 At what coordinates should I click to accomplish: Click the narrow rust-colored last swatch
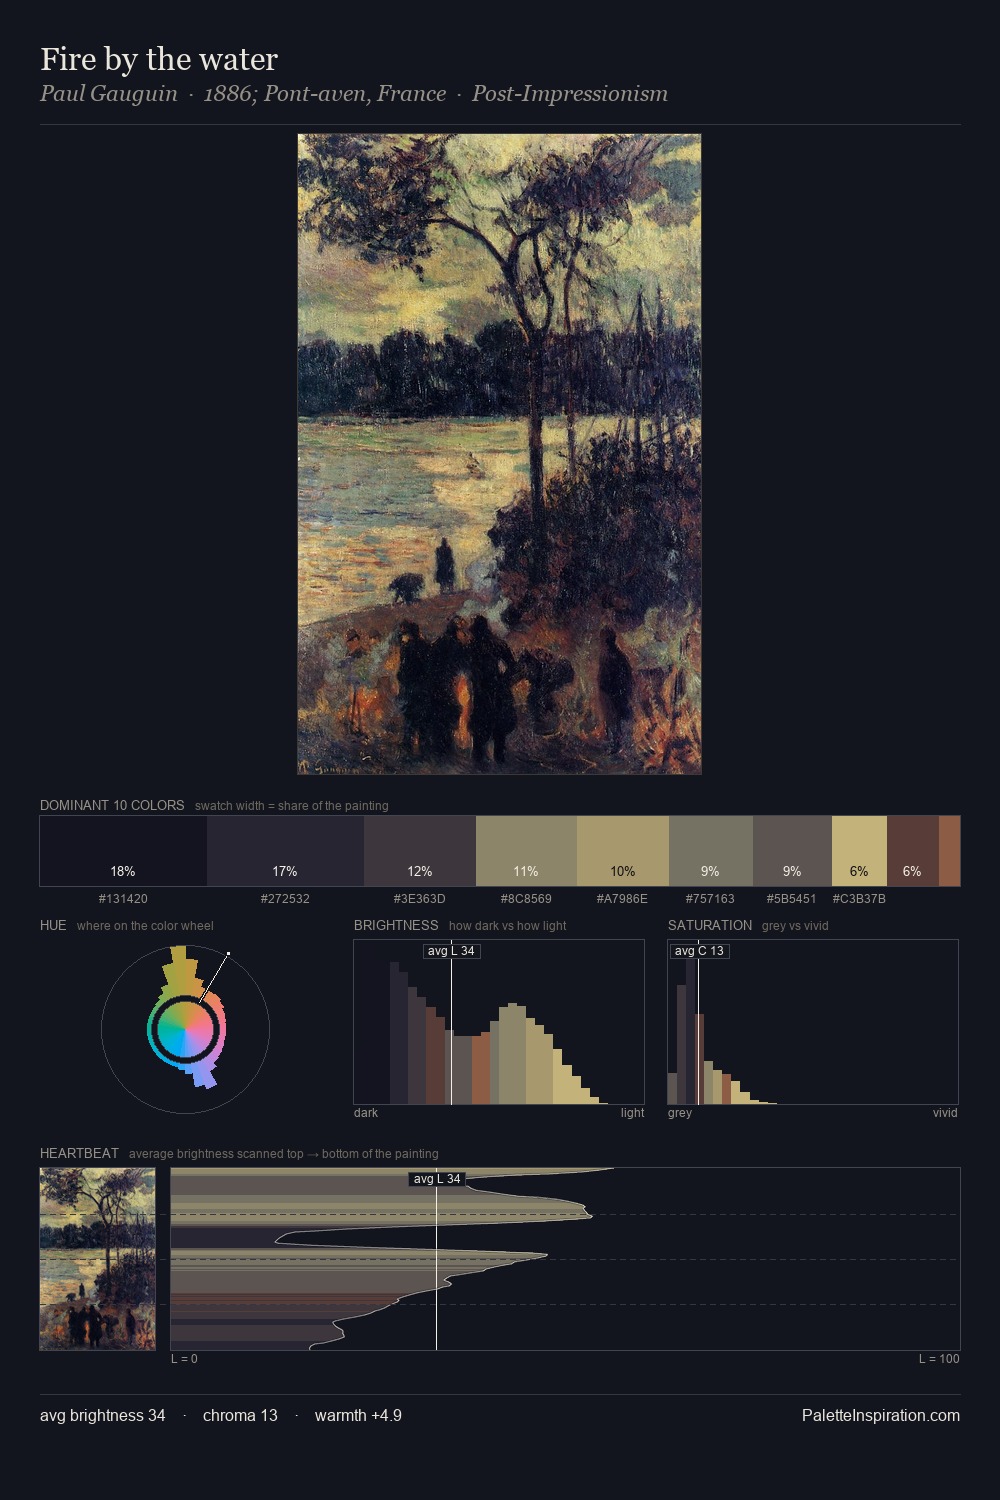coord(949,851)
